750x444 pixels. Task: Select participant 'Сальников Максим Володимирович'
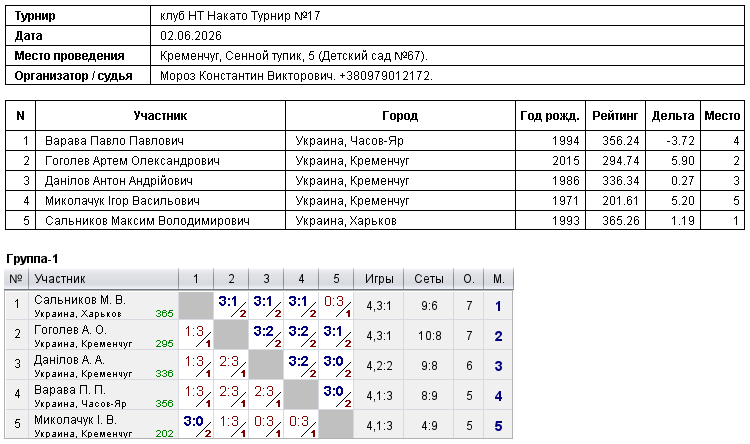(147, 221)
